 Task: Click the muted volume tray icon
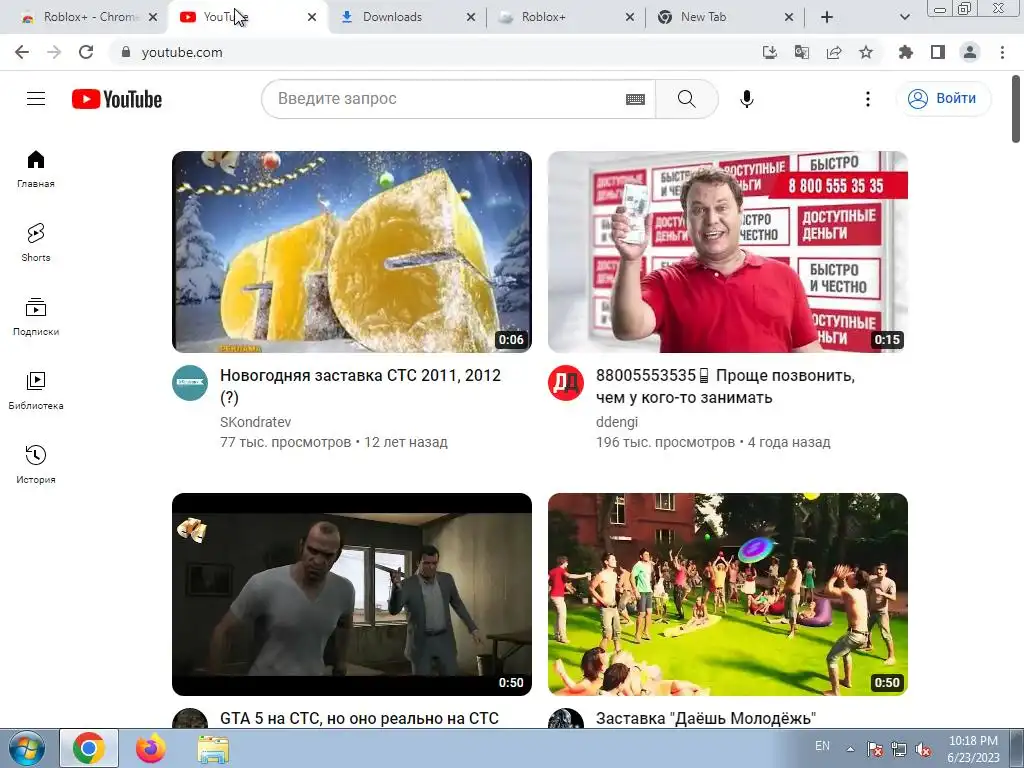(x=923, y=748)
